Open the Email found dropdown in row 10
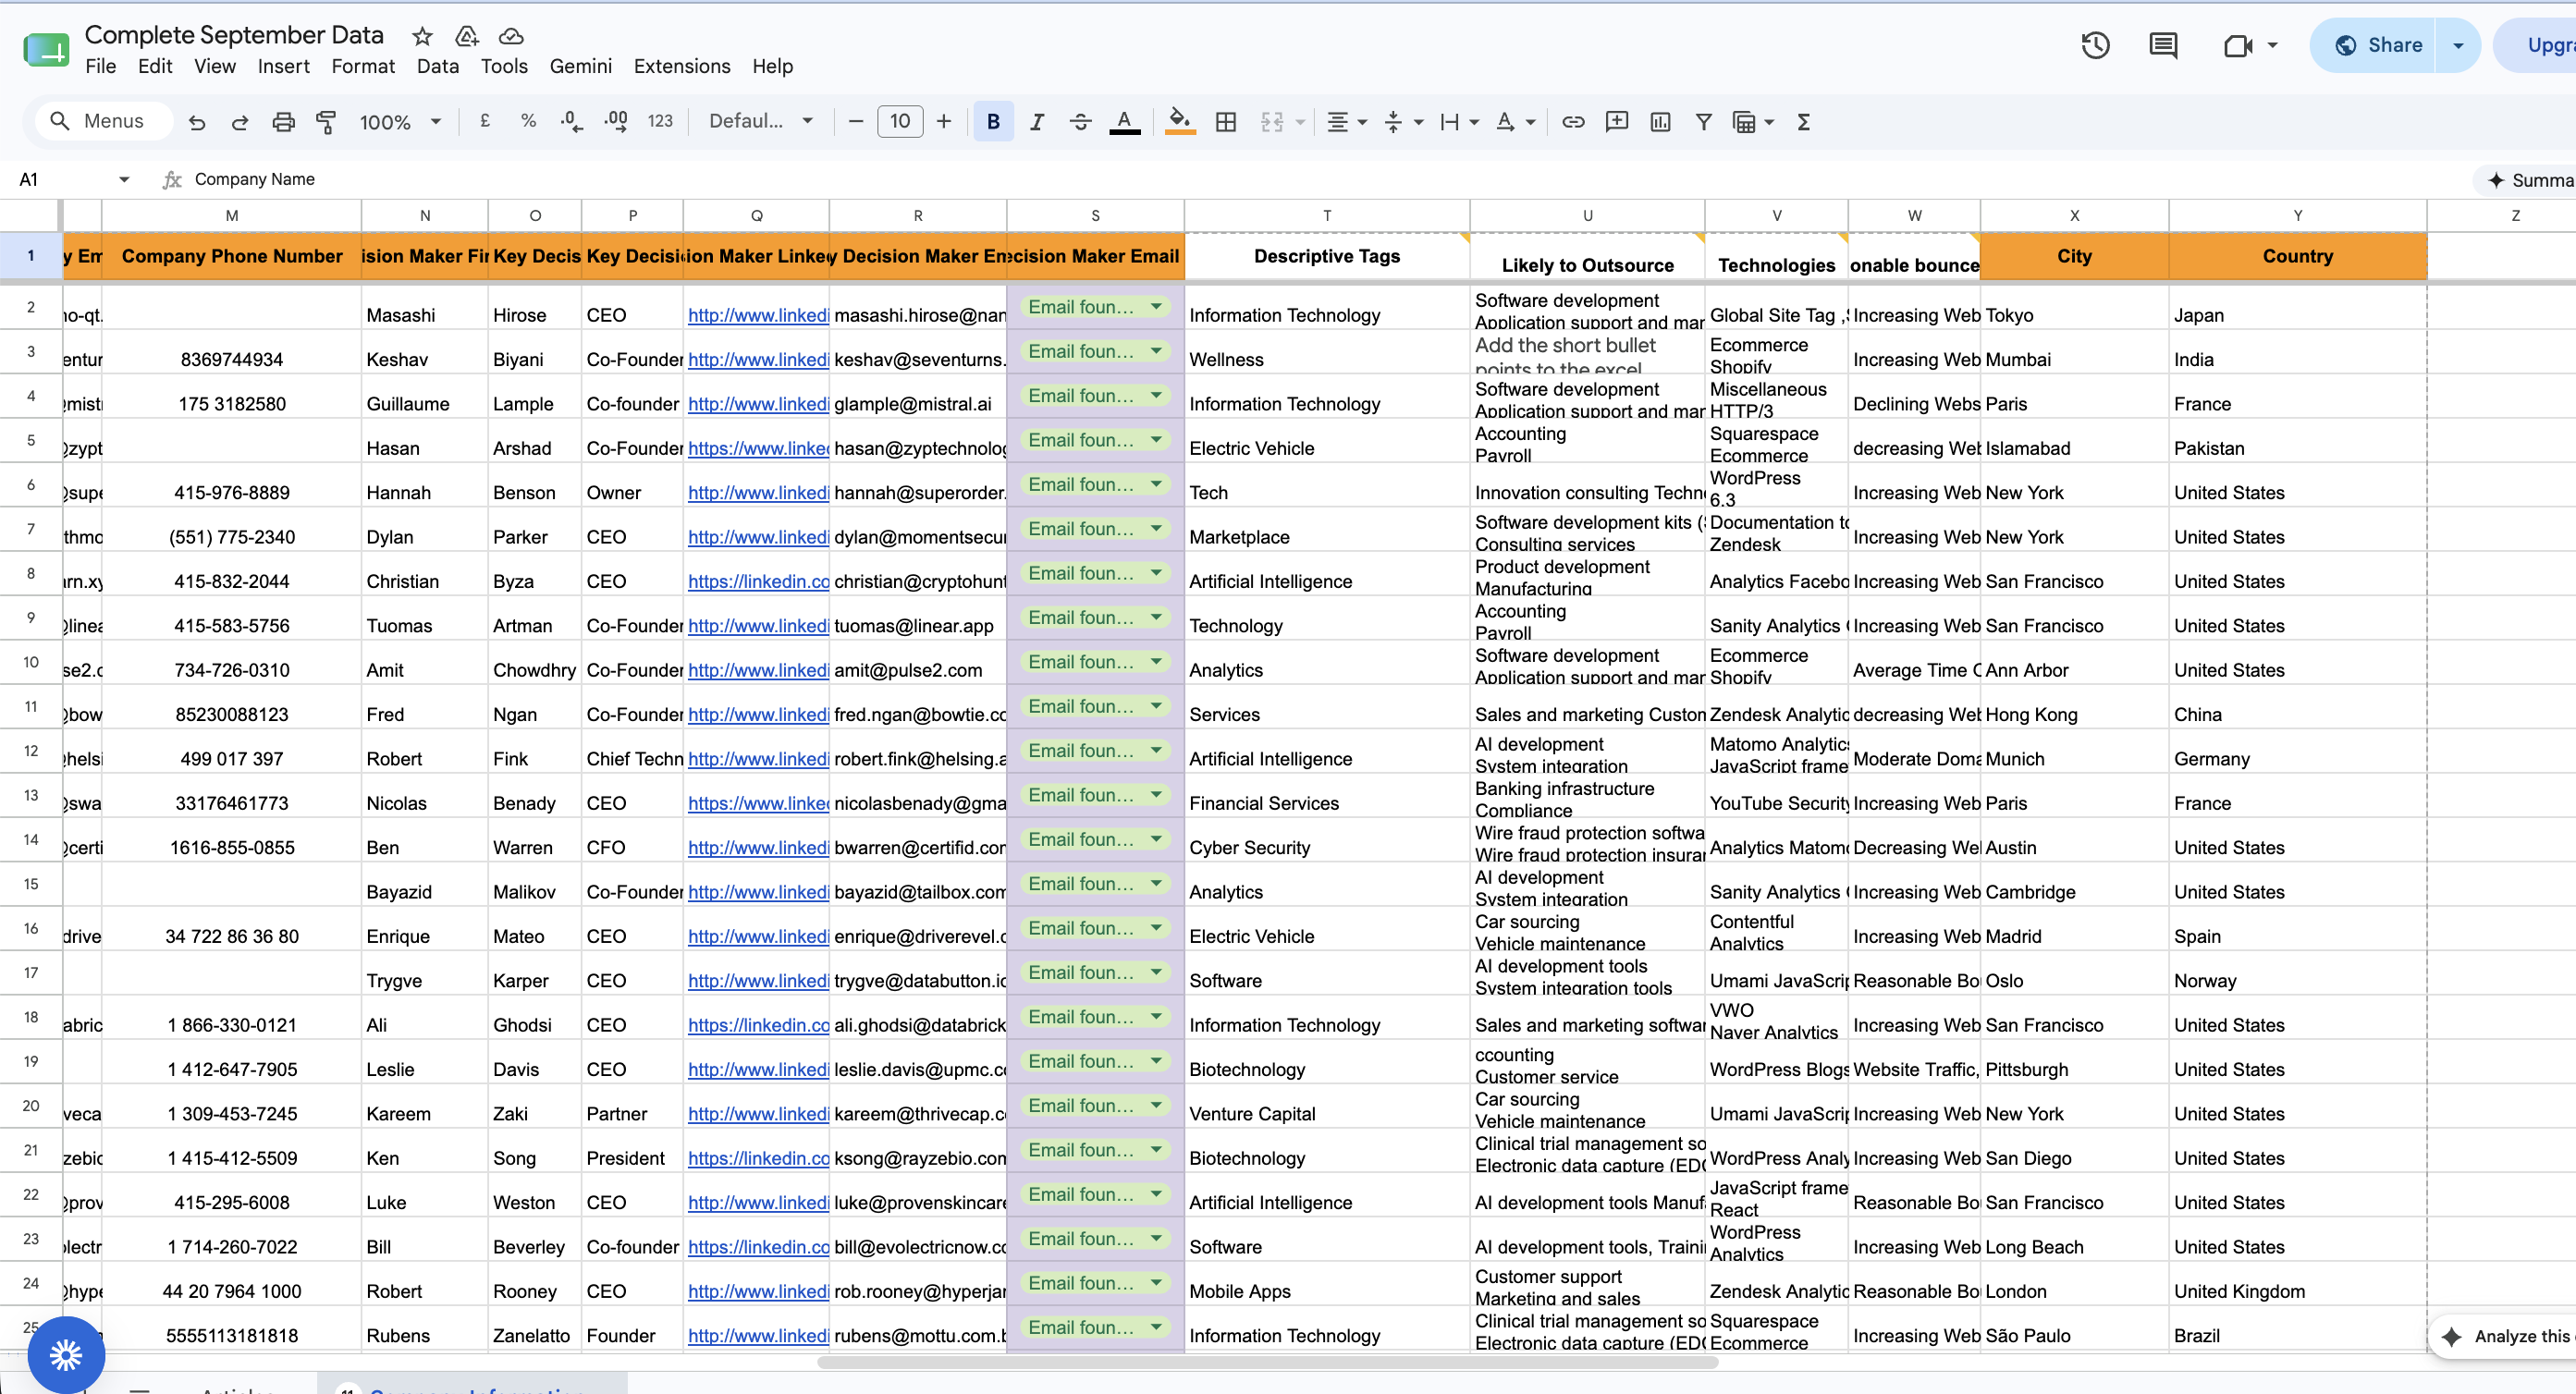 coord(1156,661)
